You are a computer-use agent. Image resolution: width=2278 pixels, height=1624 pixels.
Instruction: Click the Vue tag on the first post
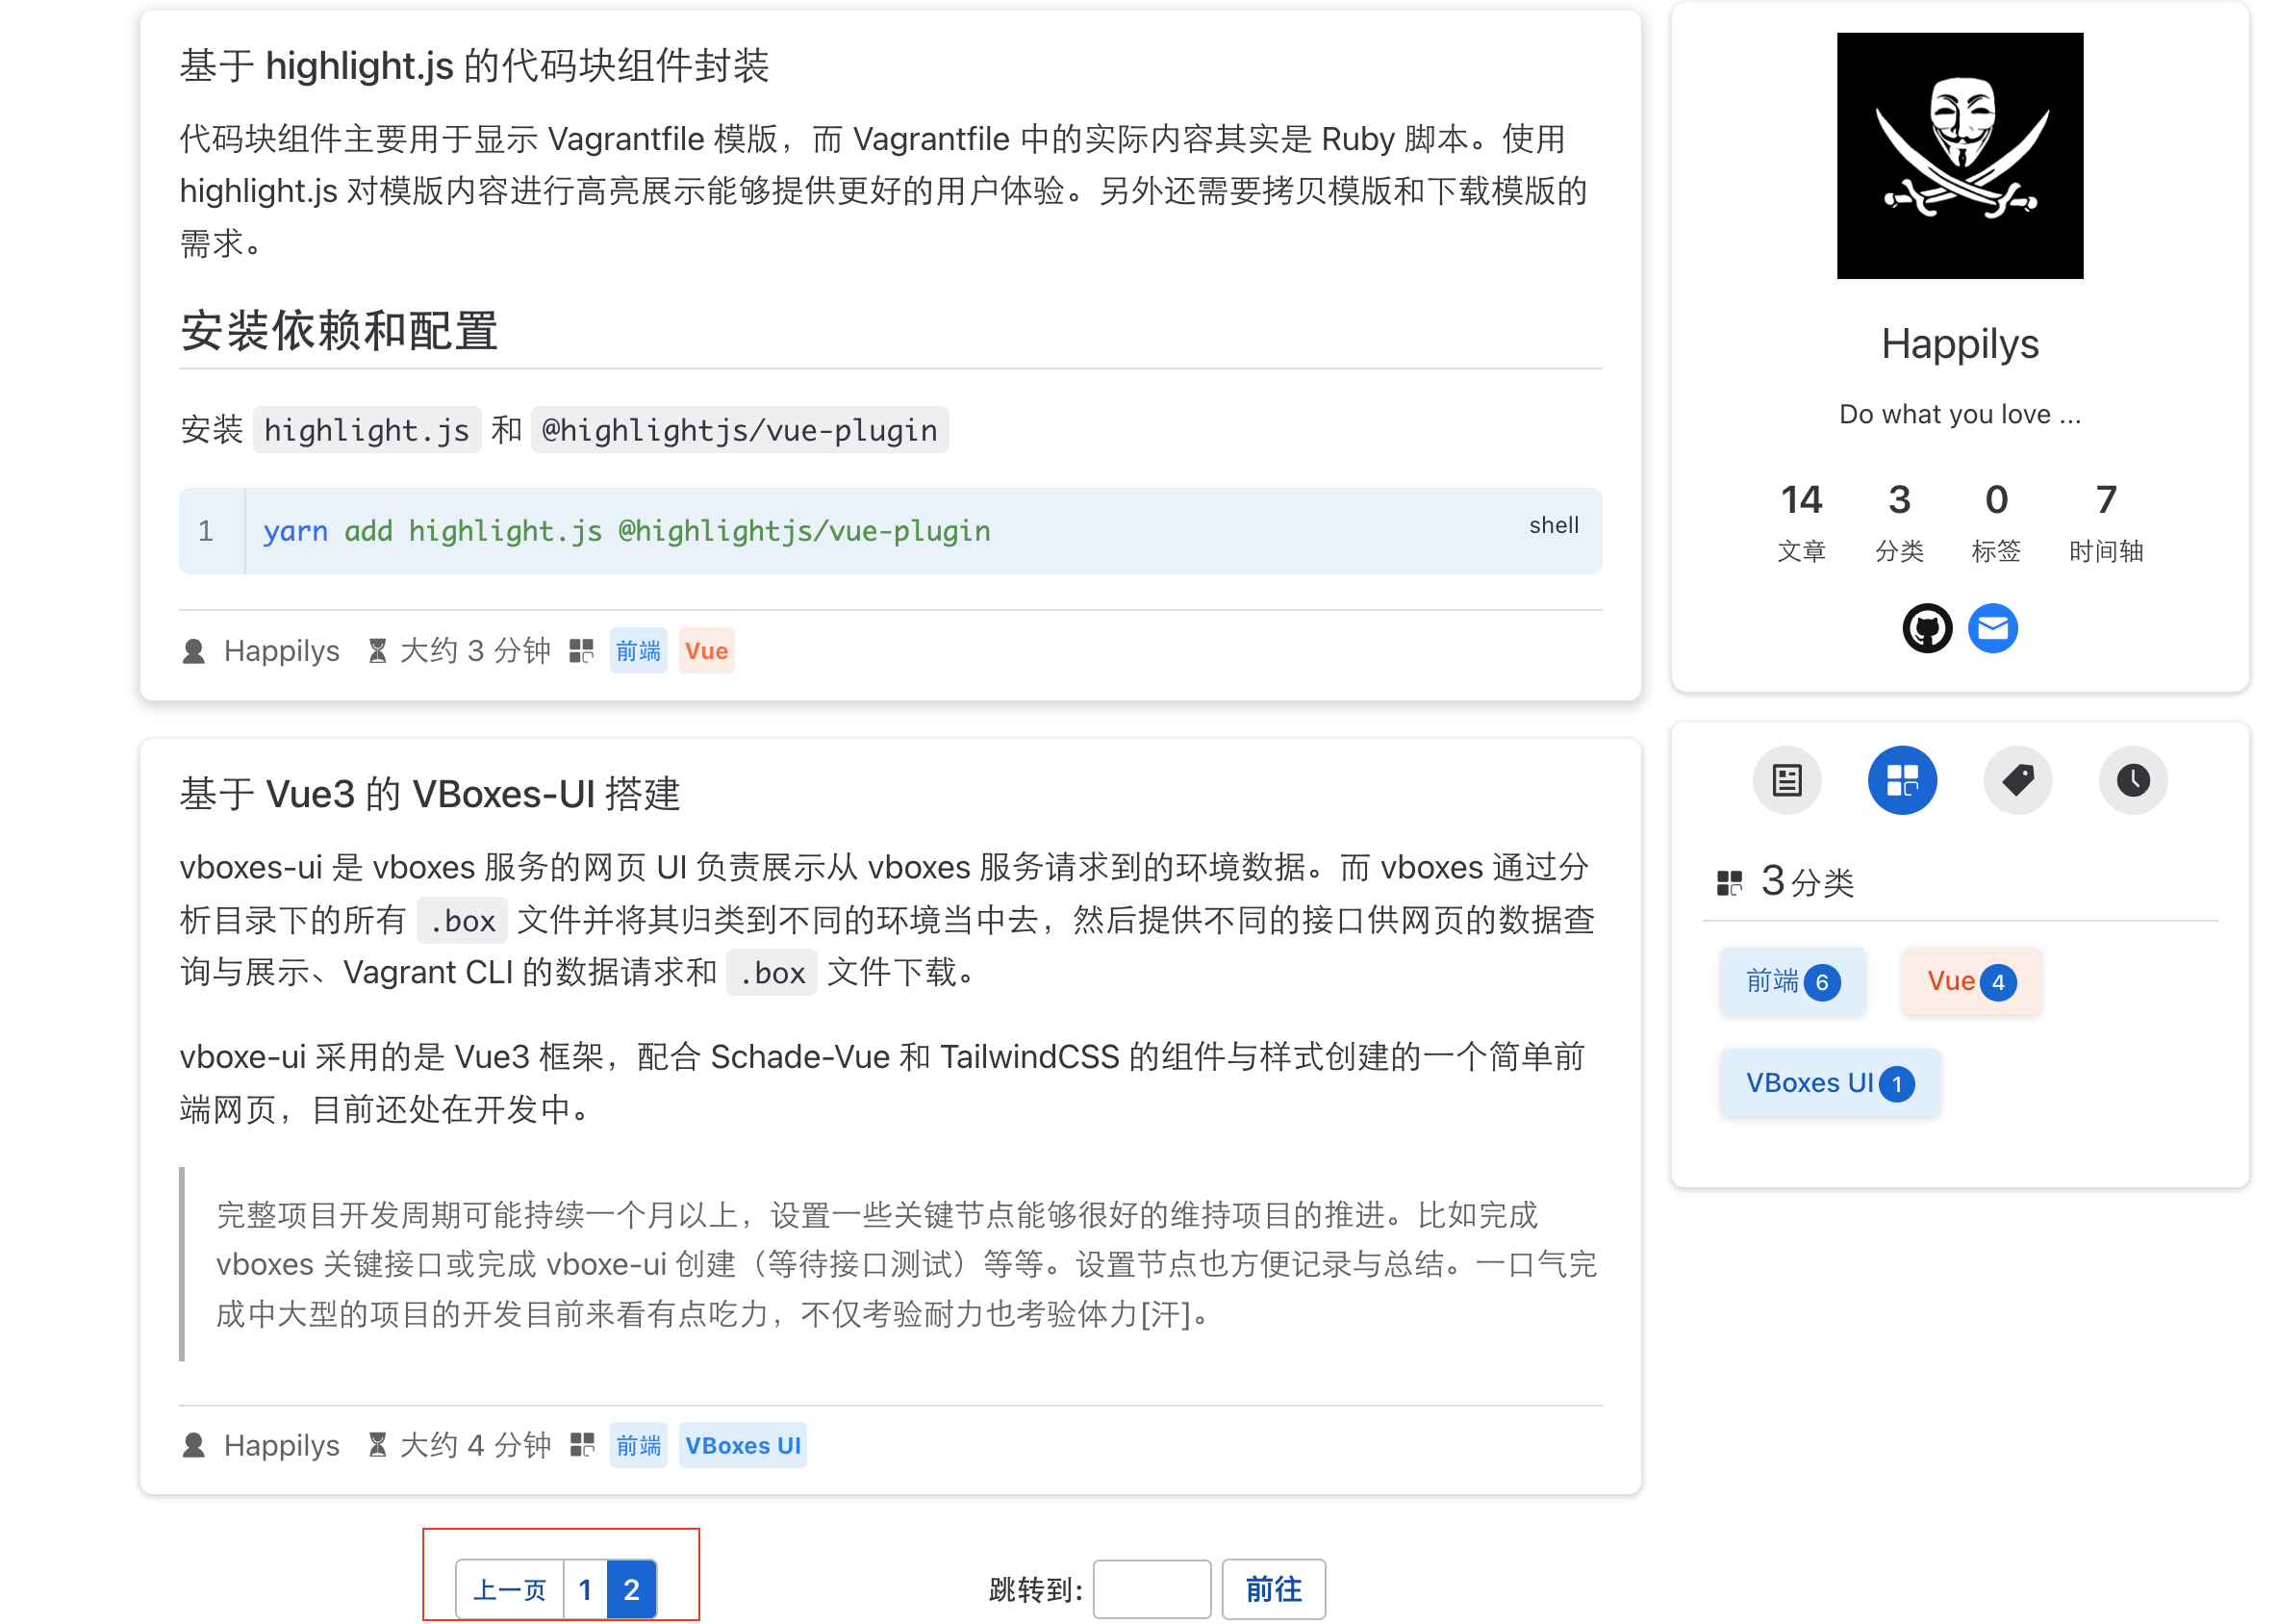pos(706,651)
